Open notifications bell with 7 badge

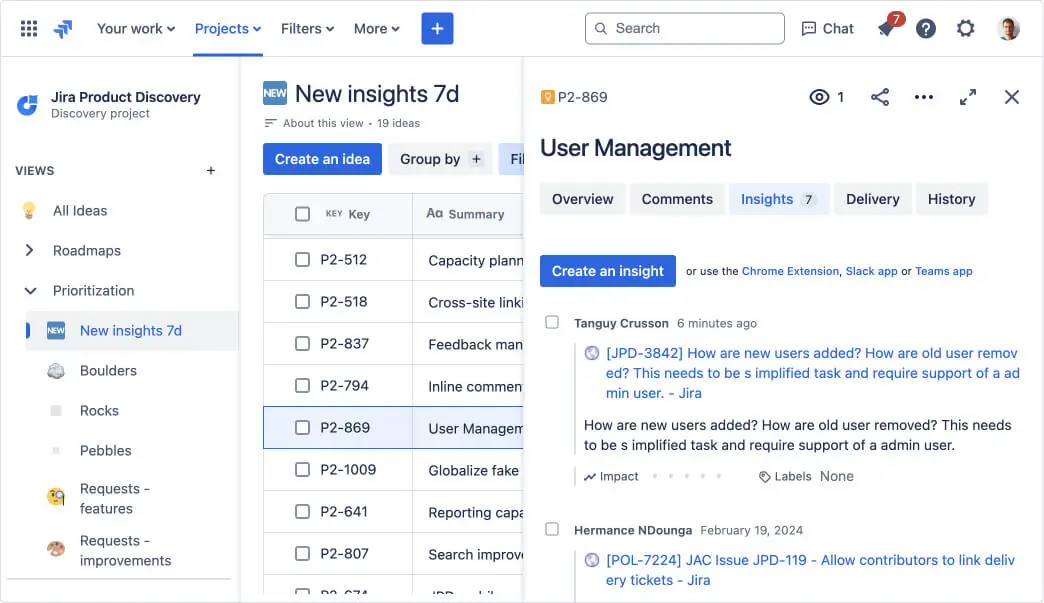click(x=888, y=27)
